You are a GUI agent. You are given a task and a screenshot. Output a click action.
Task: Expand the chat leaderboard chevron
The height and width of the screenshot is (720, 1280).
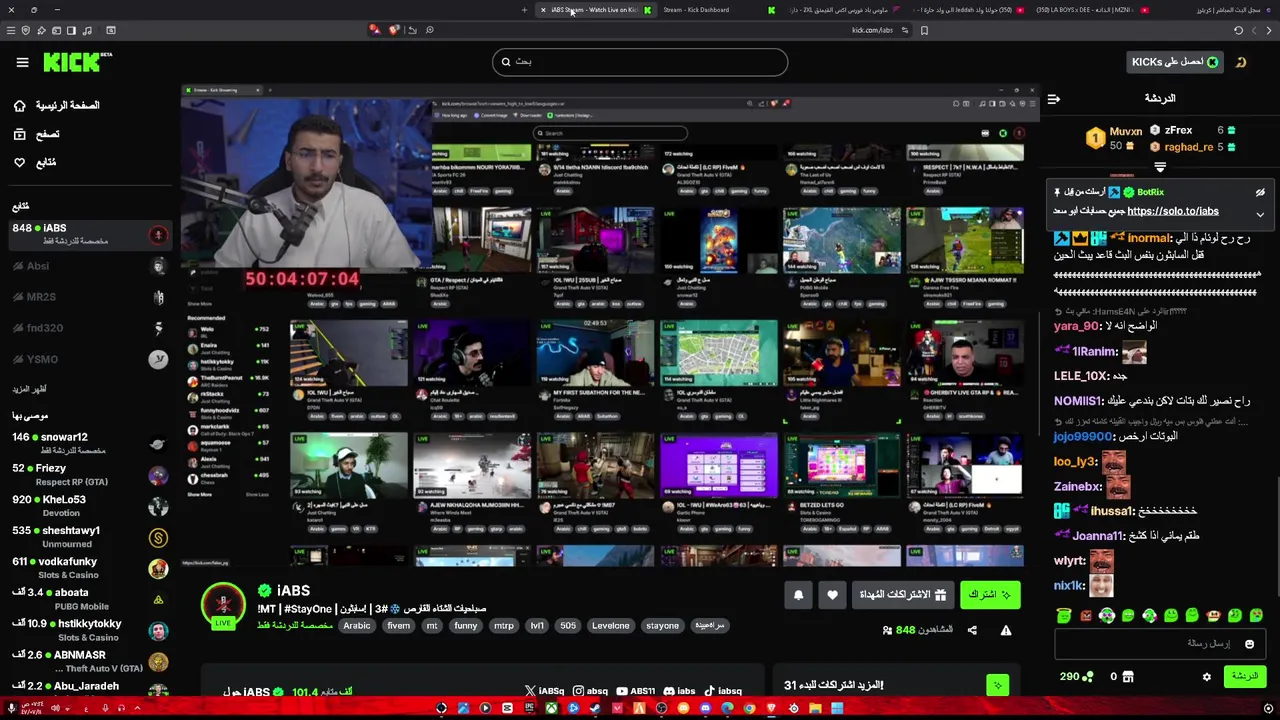[1160, 168]
